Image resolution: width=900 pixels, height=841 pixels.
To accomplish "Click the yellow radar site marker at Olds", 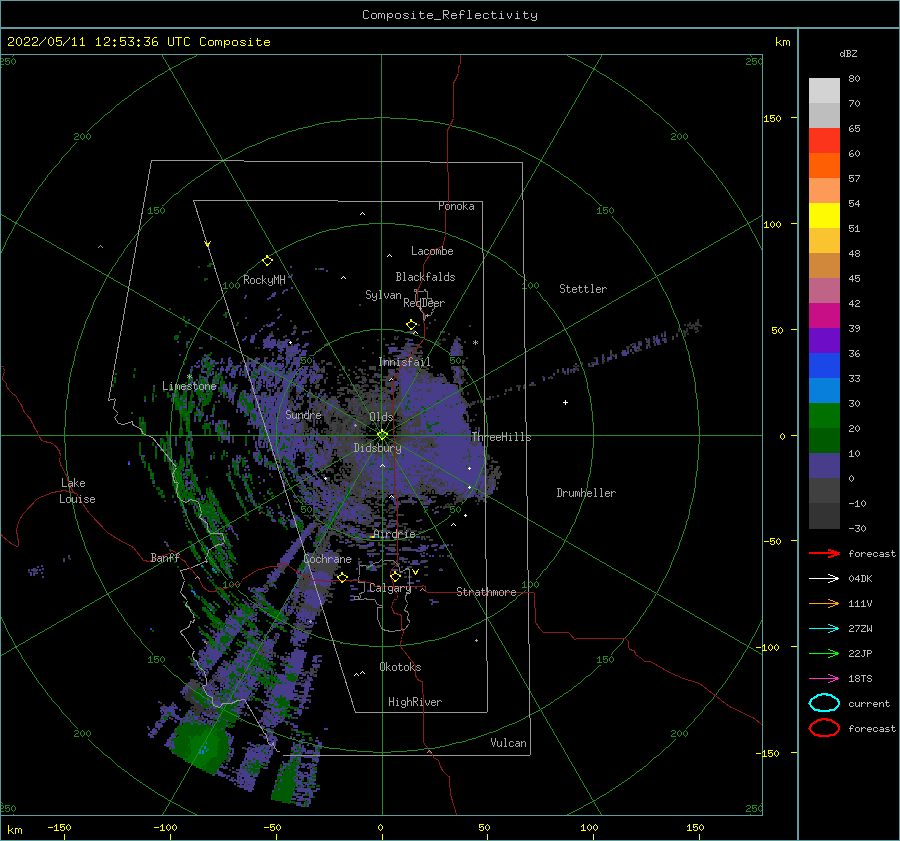I will 382,435.
